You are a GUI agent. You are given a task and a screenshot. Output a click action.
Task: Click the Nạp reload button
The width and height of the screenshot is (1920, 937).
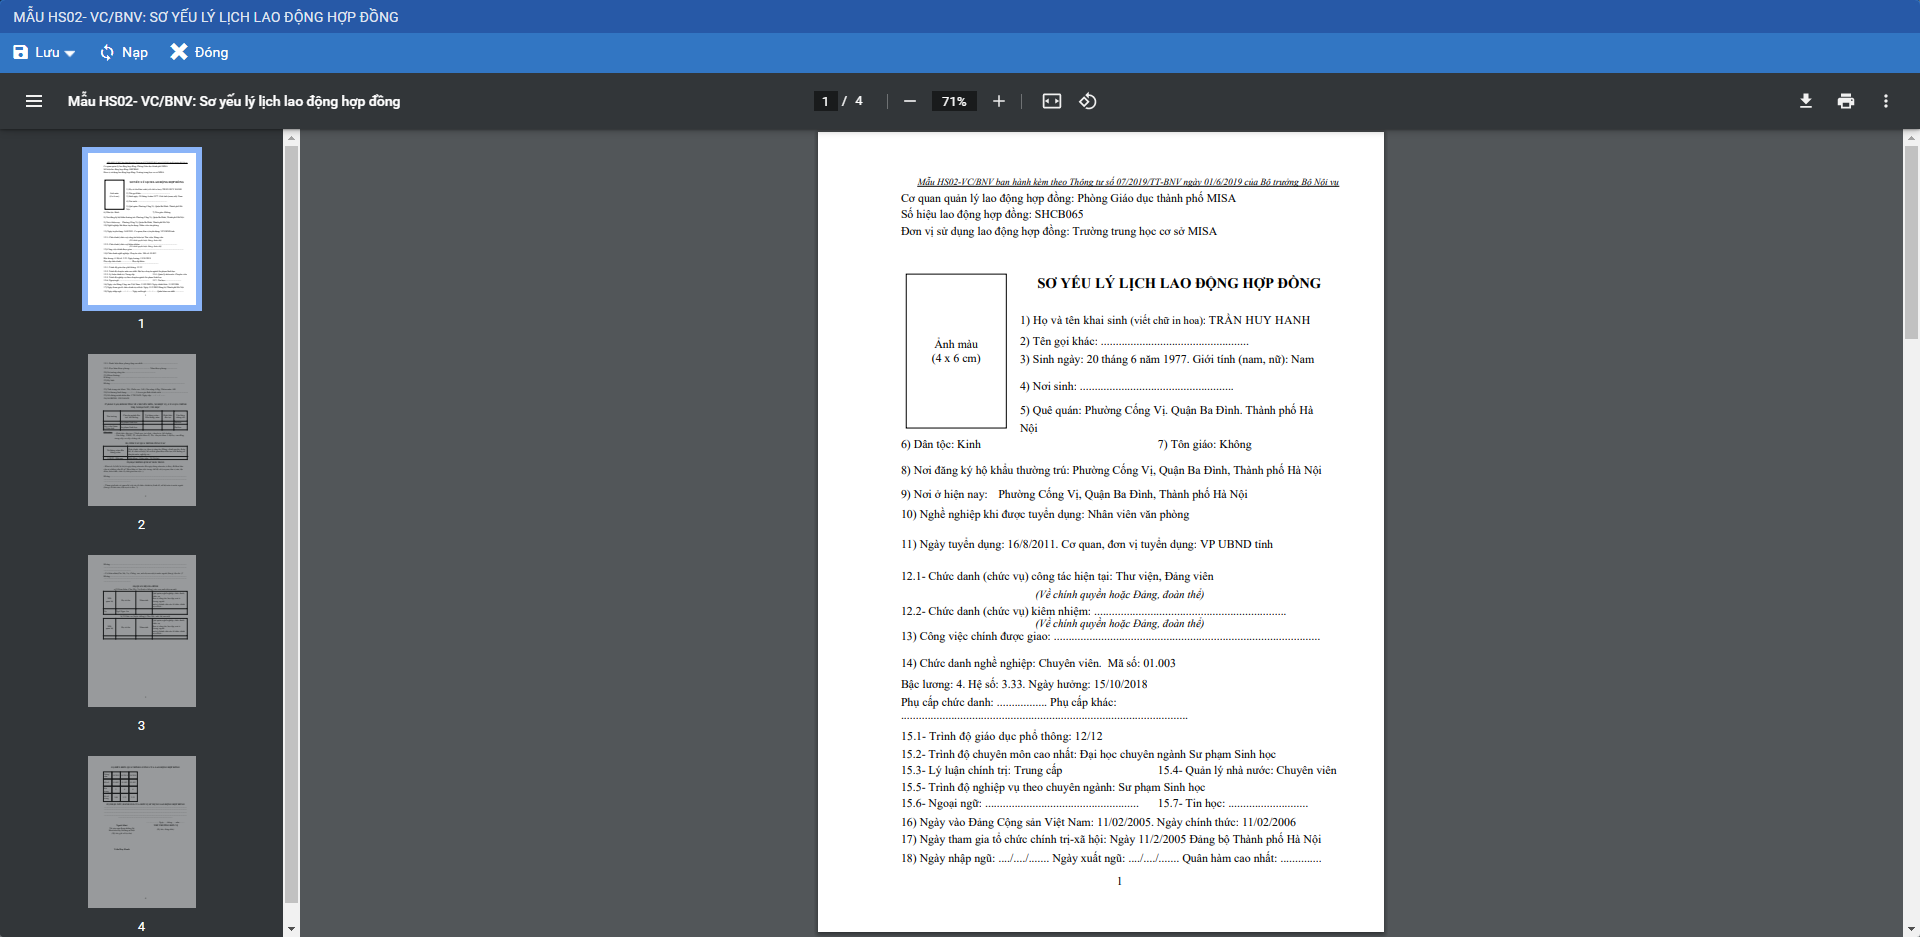pos(124,52)
